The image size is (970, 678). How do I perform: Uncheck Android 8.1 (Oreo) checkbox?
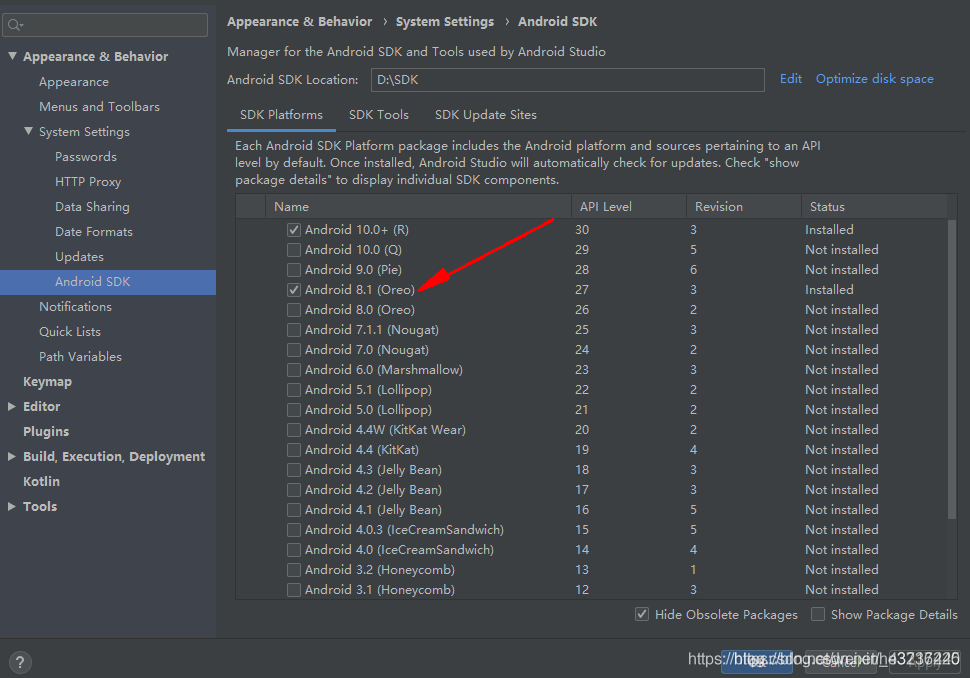click(x=294, y=290)
